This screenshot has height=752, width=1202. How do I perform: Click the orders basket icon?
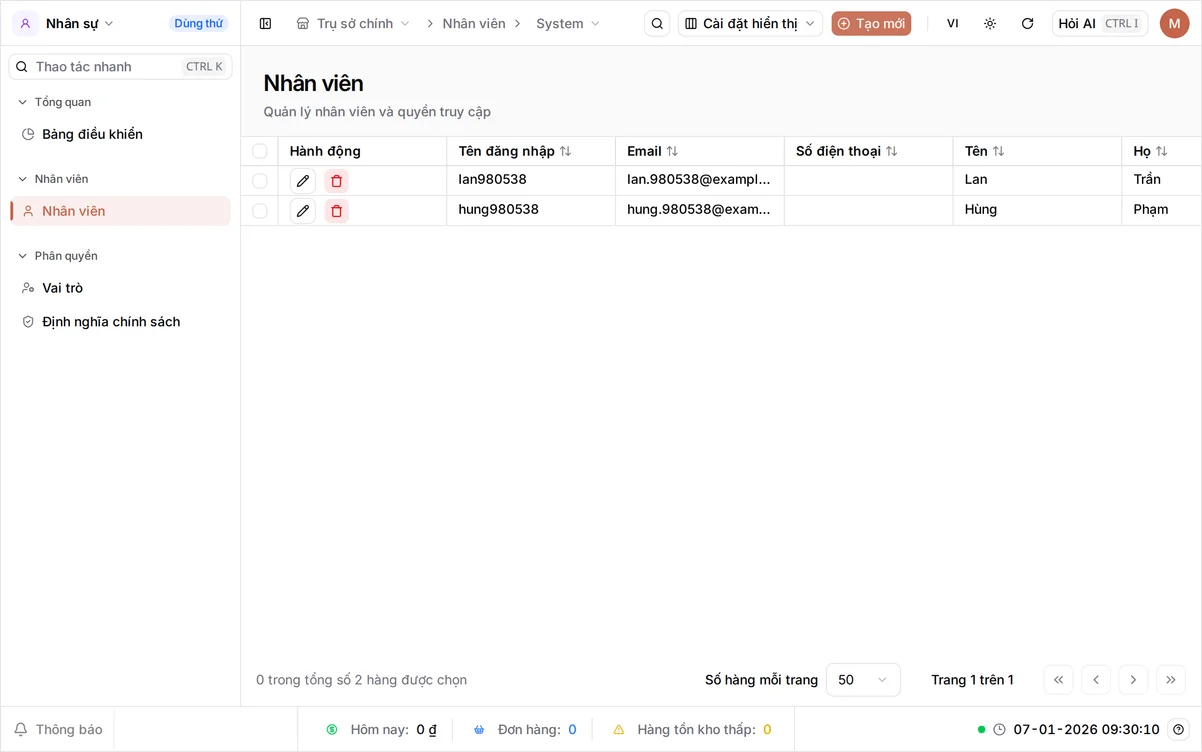pos(479,730)
